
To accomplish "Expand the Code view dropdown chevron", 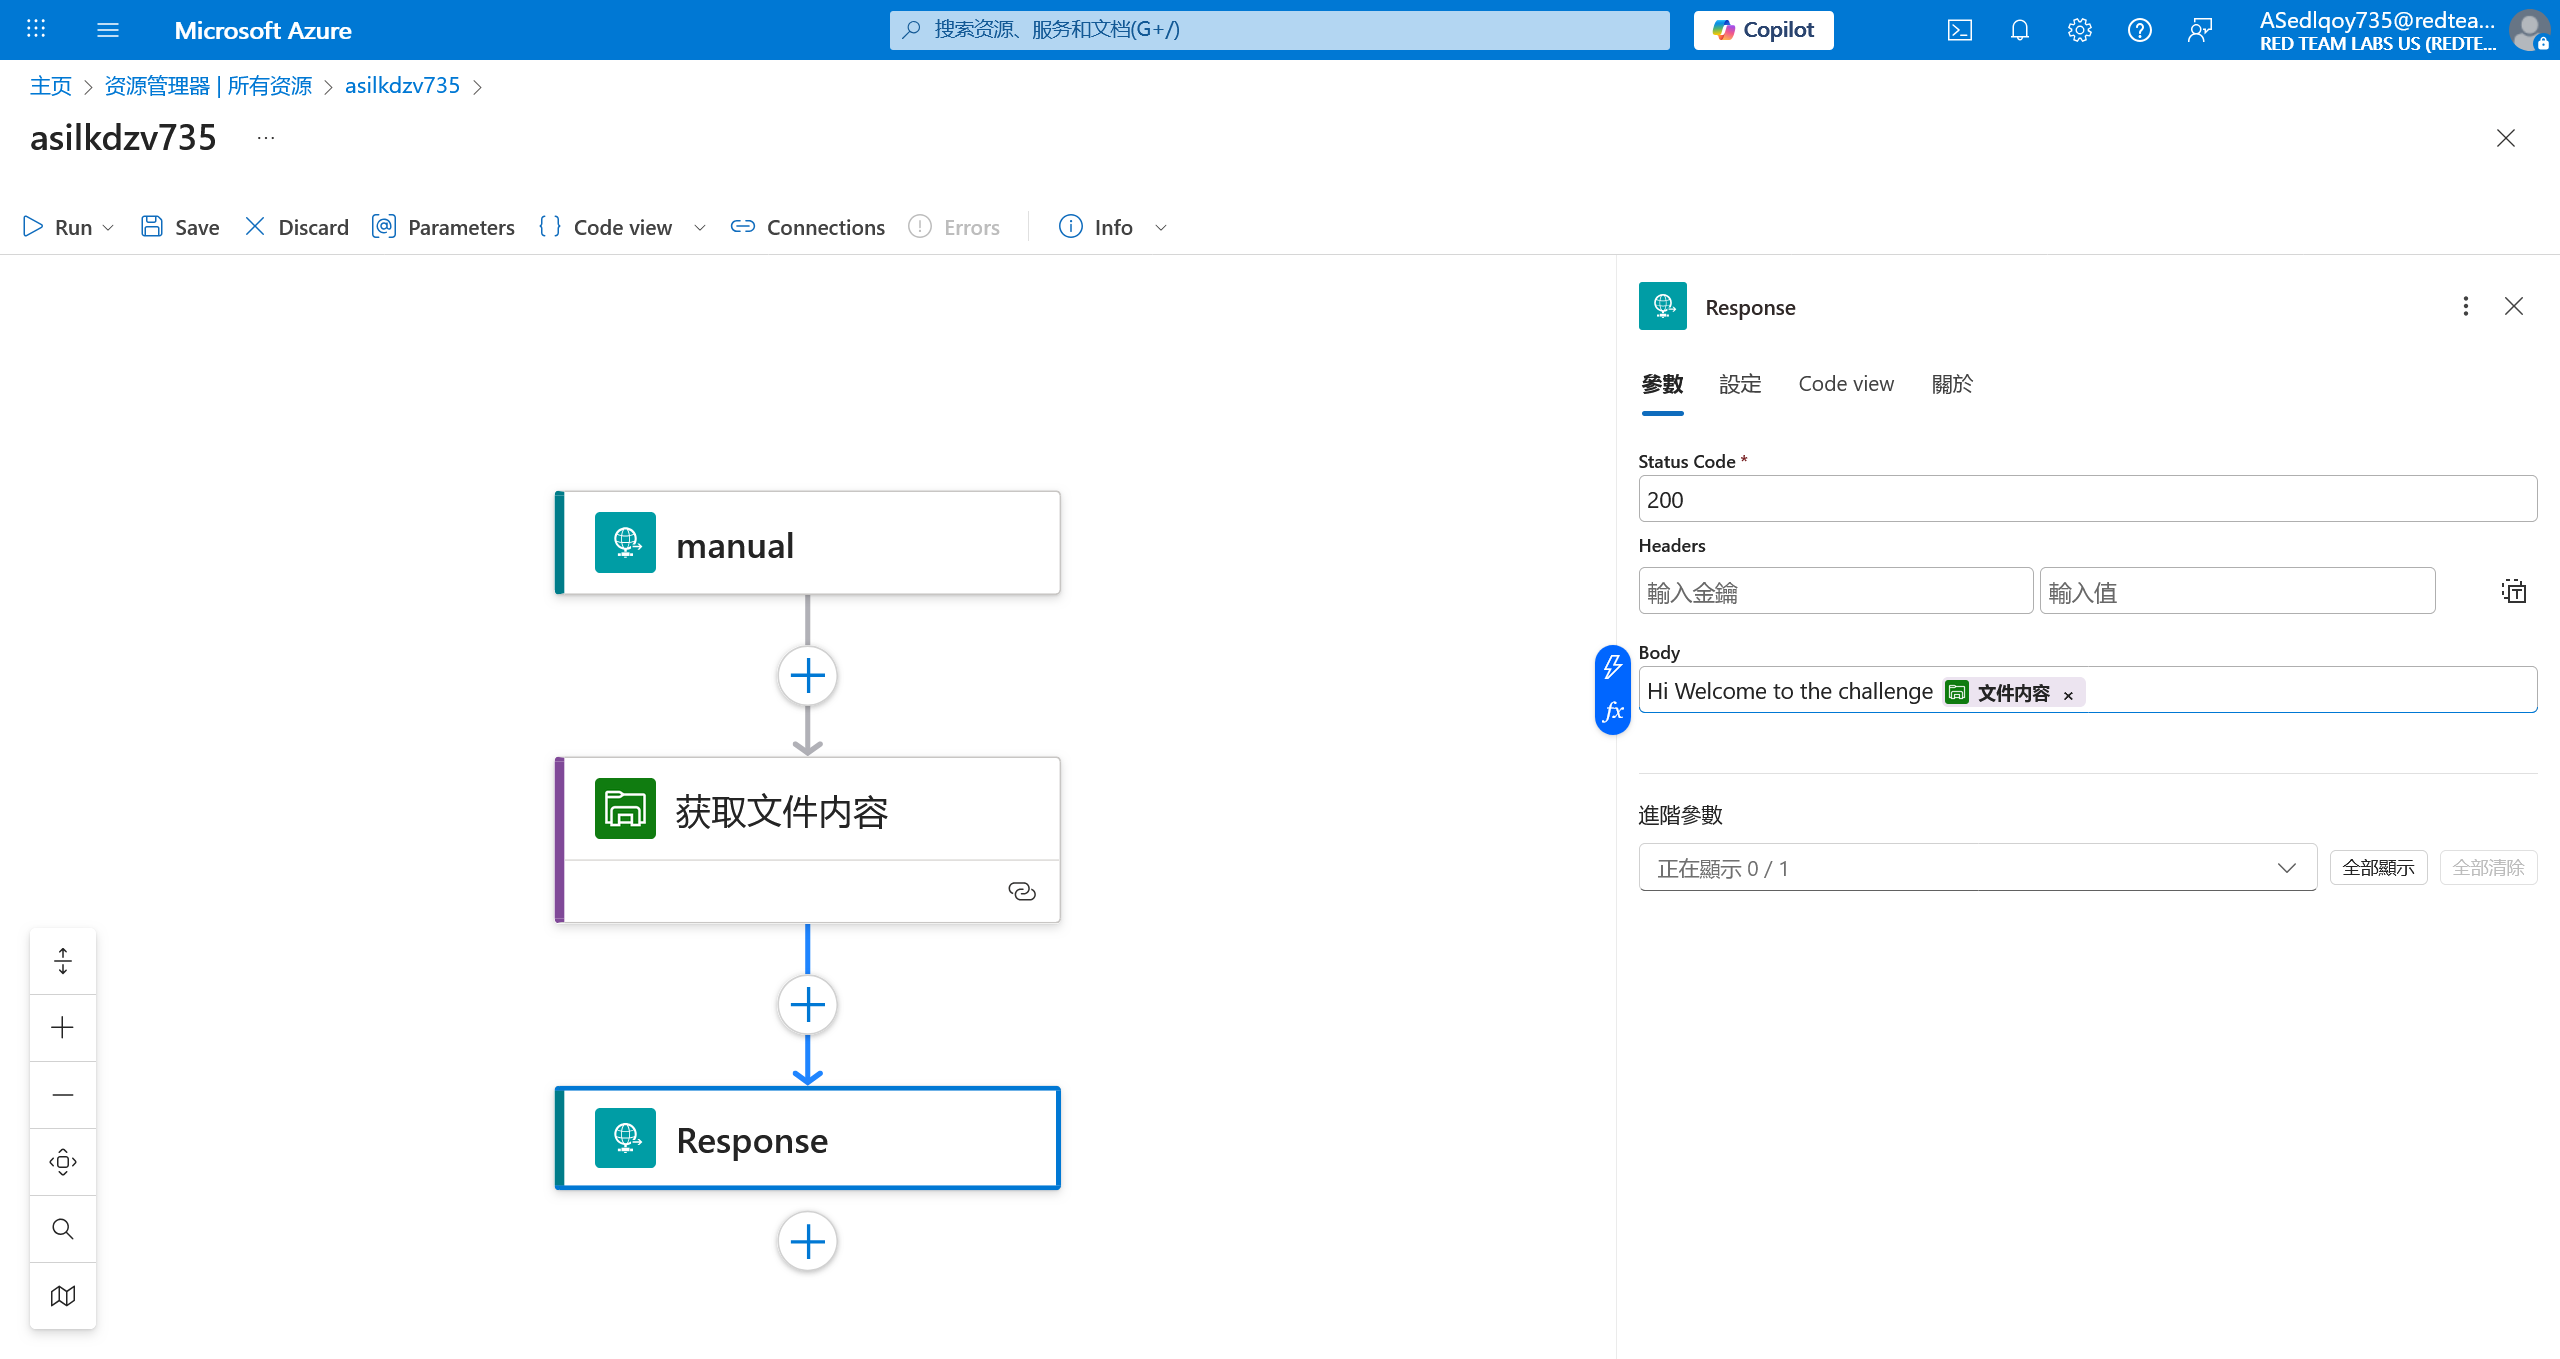I will tap(700, 228).
